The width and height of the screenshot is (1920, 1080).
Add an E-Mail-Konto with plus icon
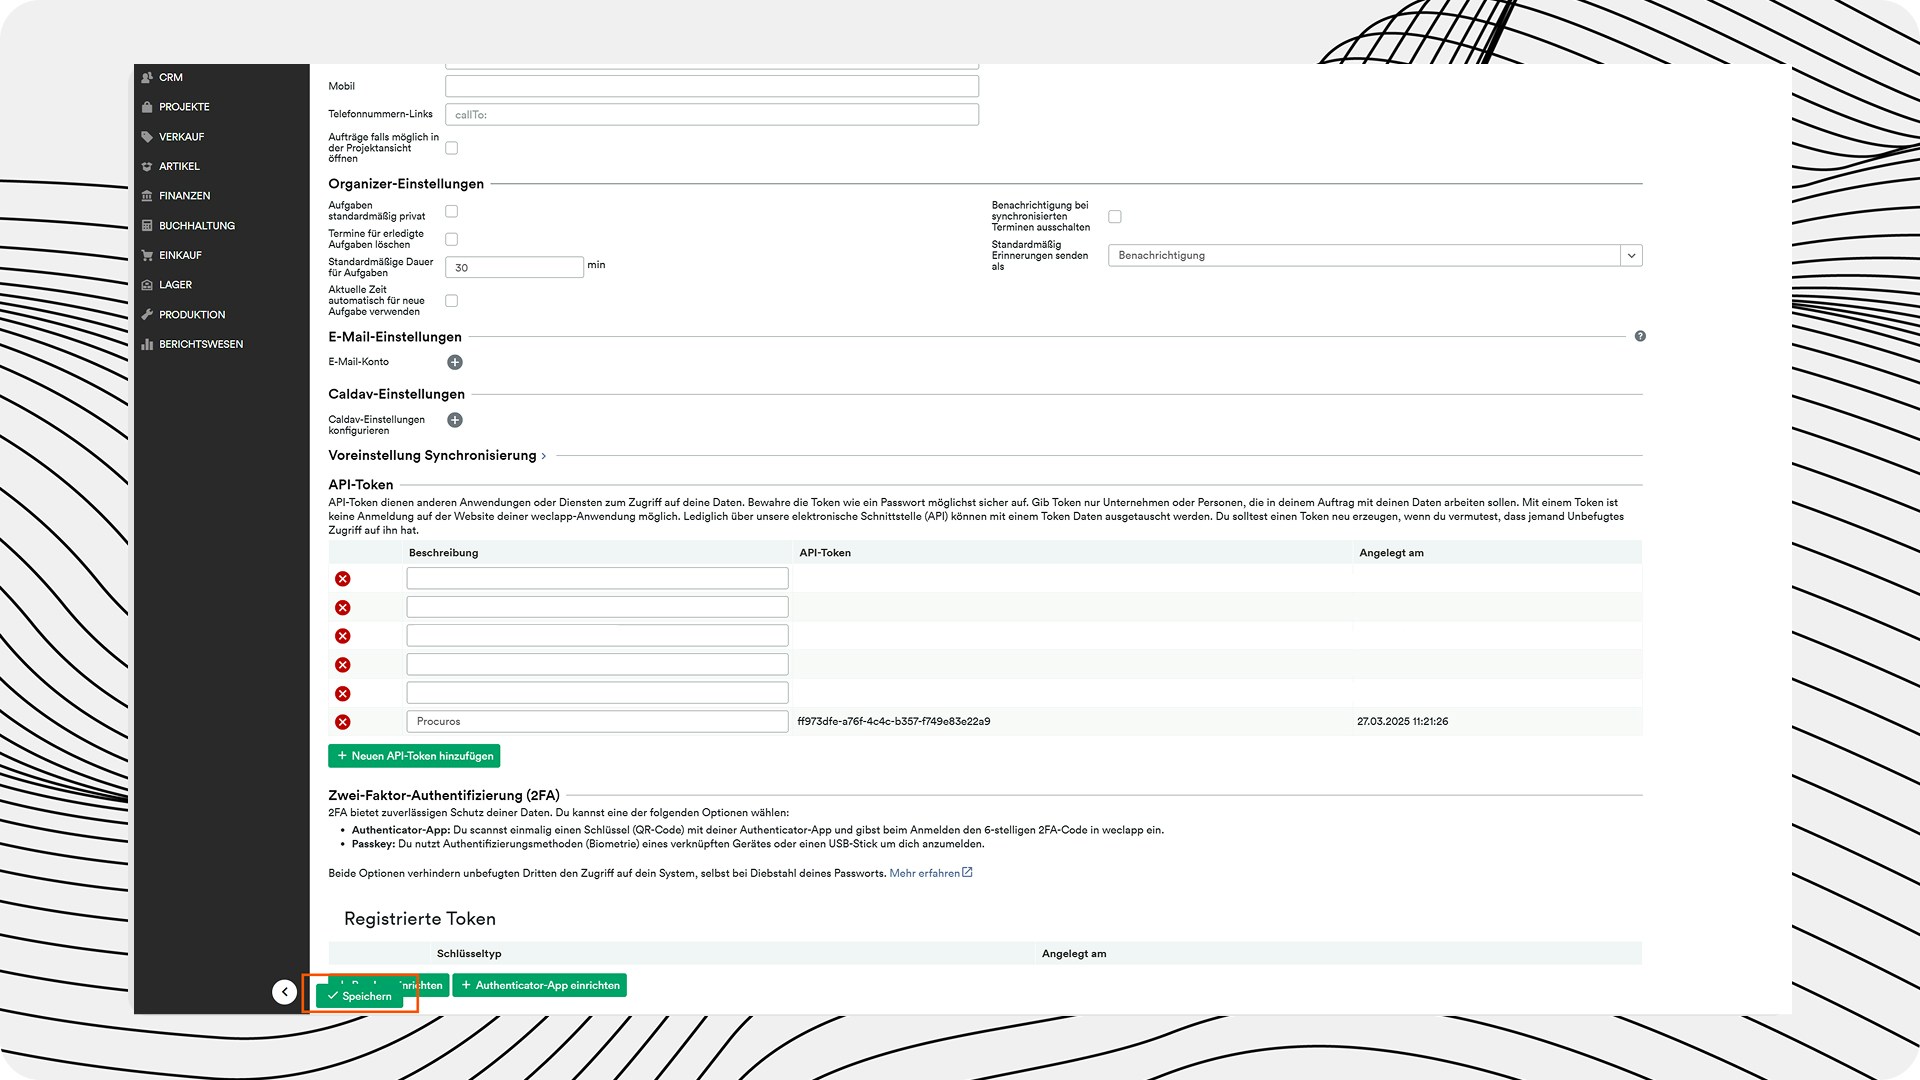455,362
